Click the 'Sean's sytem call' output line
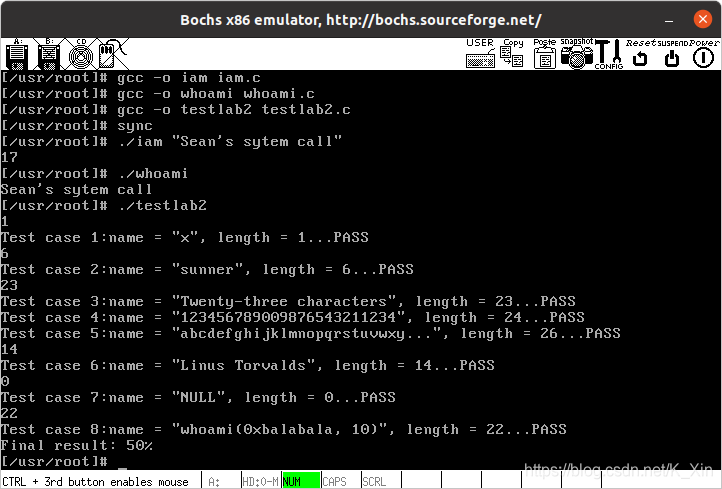 pos(76,189)
